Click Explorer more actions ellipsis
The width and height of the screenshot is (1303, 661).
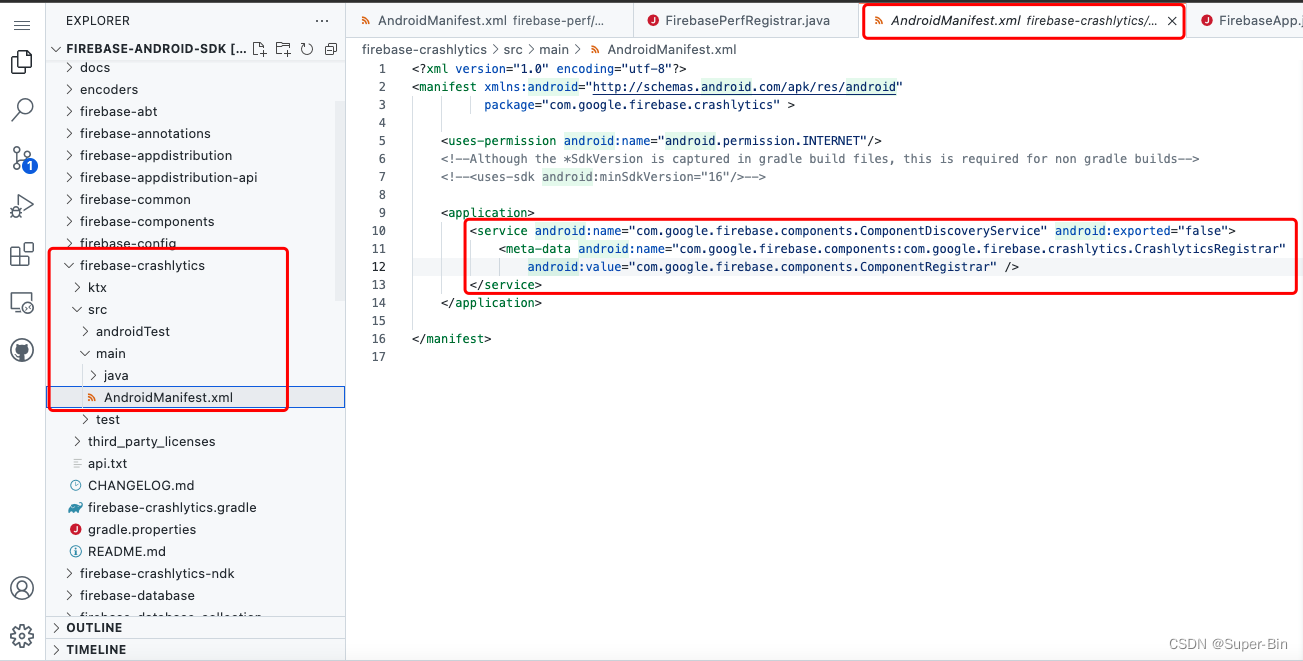tap(321, 20)
